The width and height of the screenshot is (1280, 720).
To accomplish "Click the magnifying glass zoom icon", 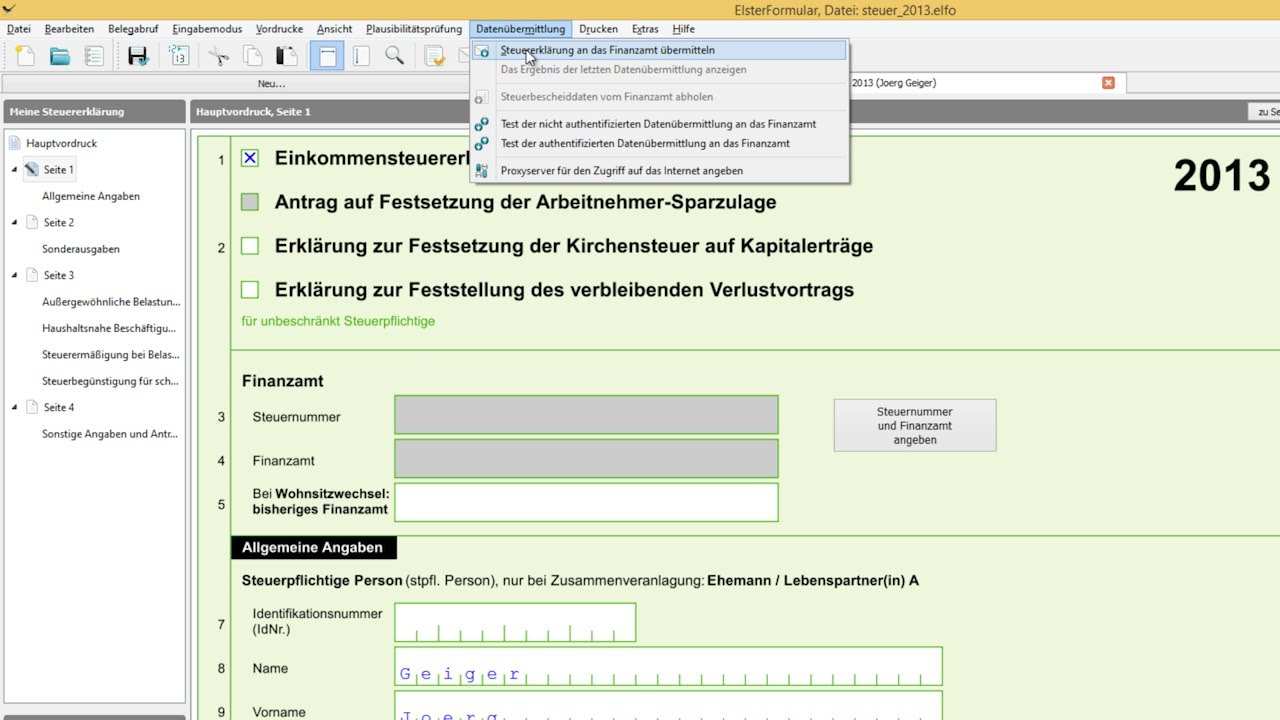I will point(395,56).
